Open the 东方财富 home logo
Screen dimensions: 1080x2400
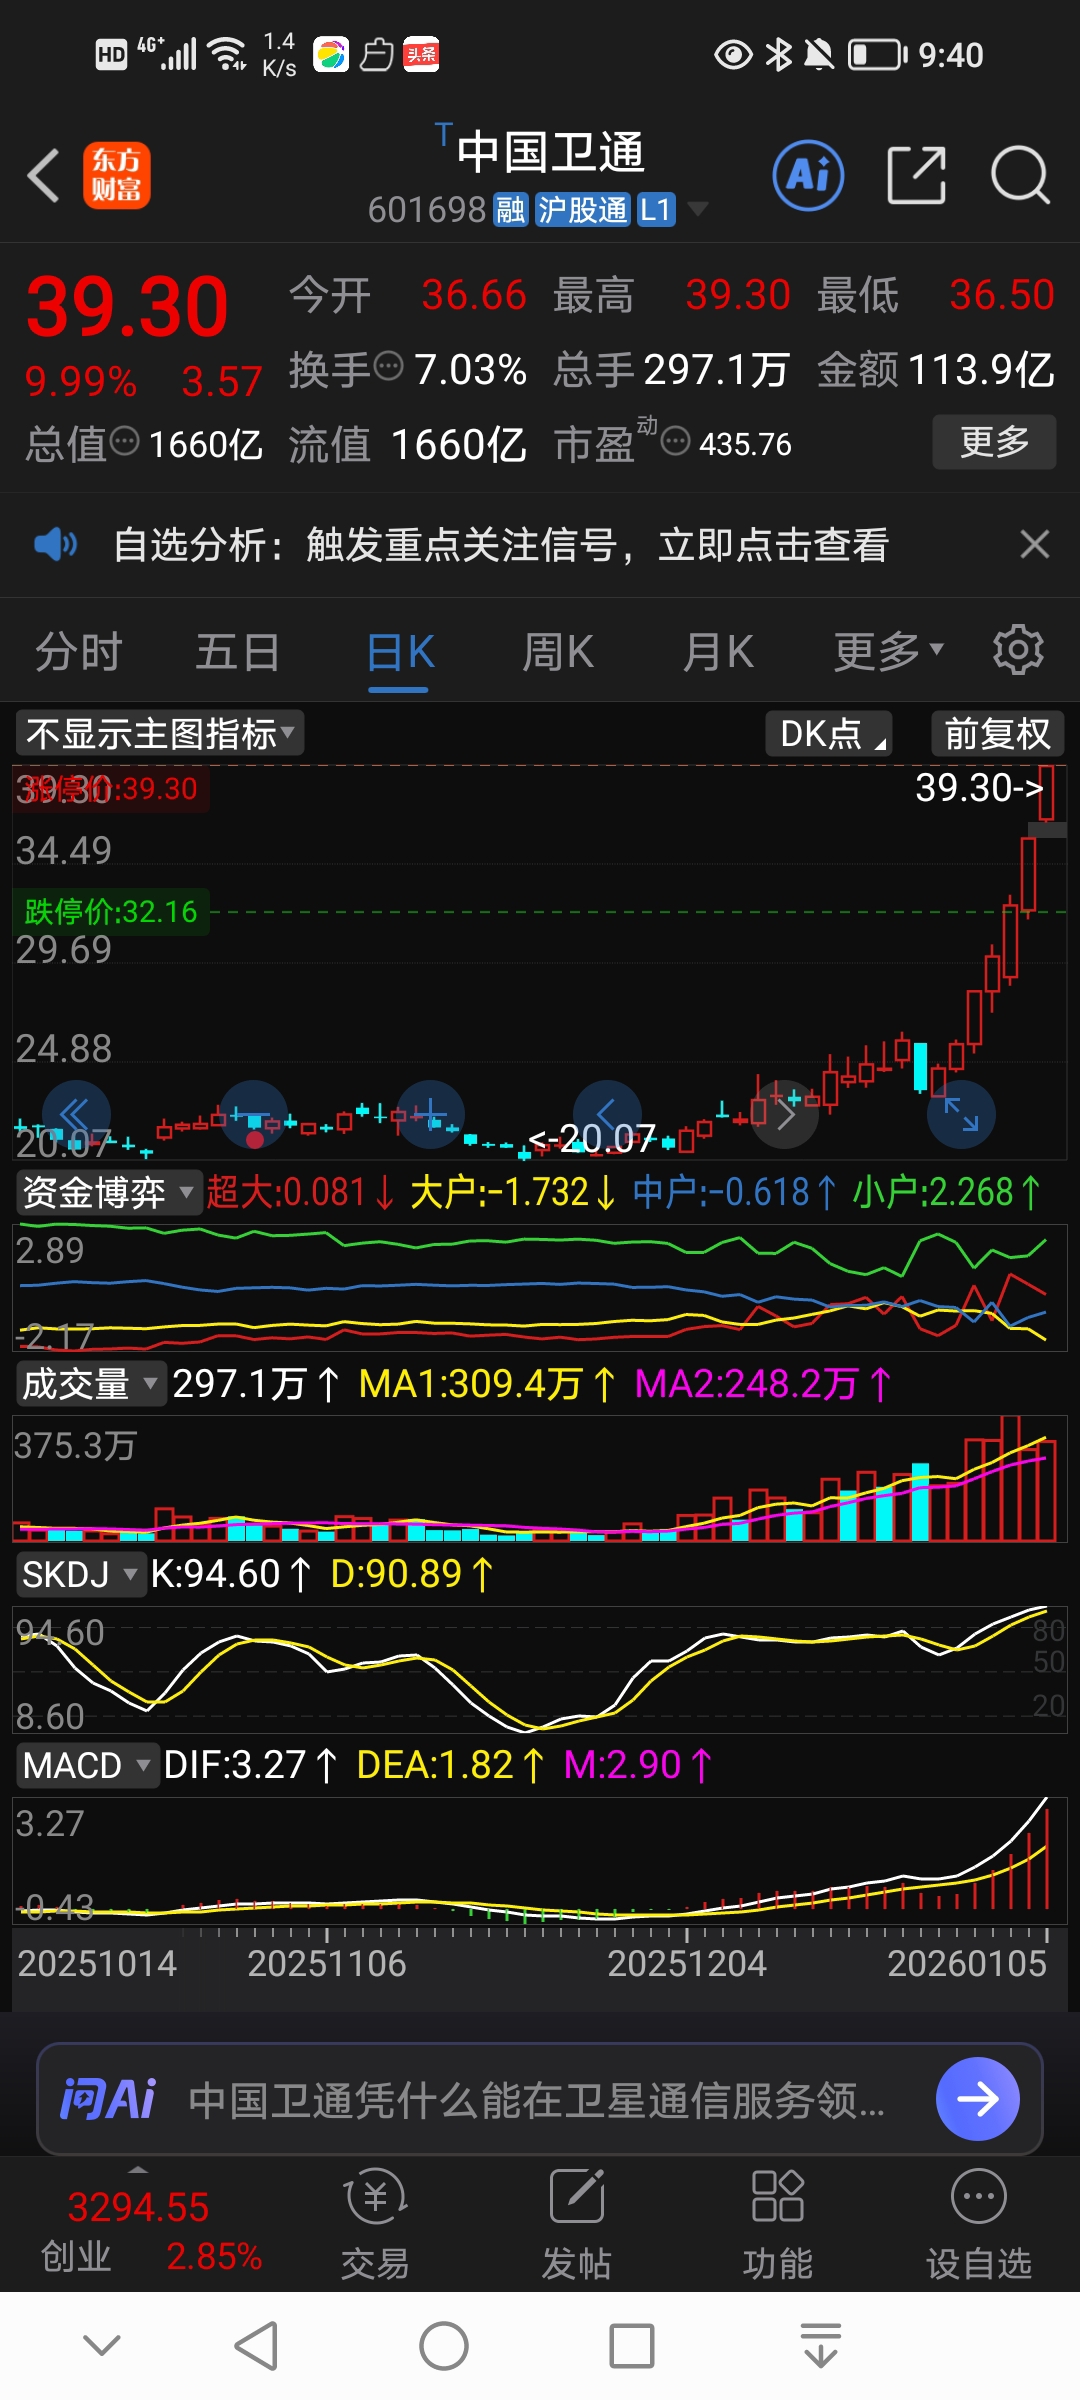[x=117, y=175]
